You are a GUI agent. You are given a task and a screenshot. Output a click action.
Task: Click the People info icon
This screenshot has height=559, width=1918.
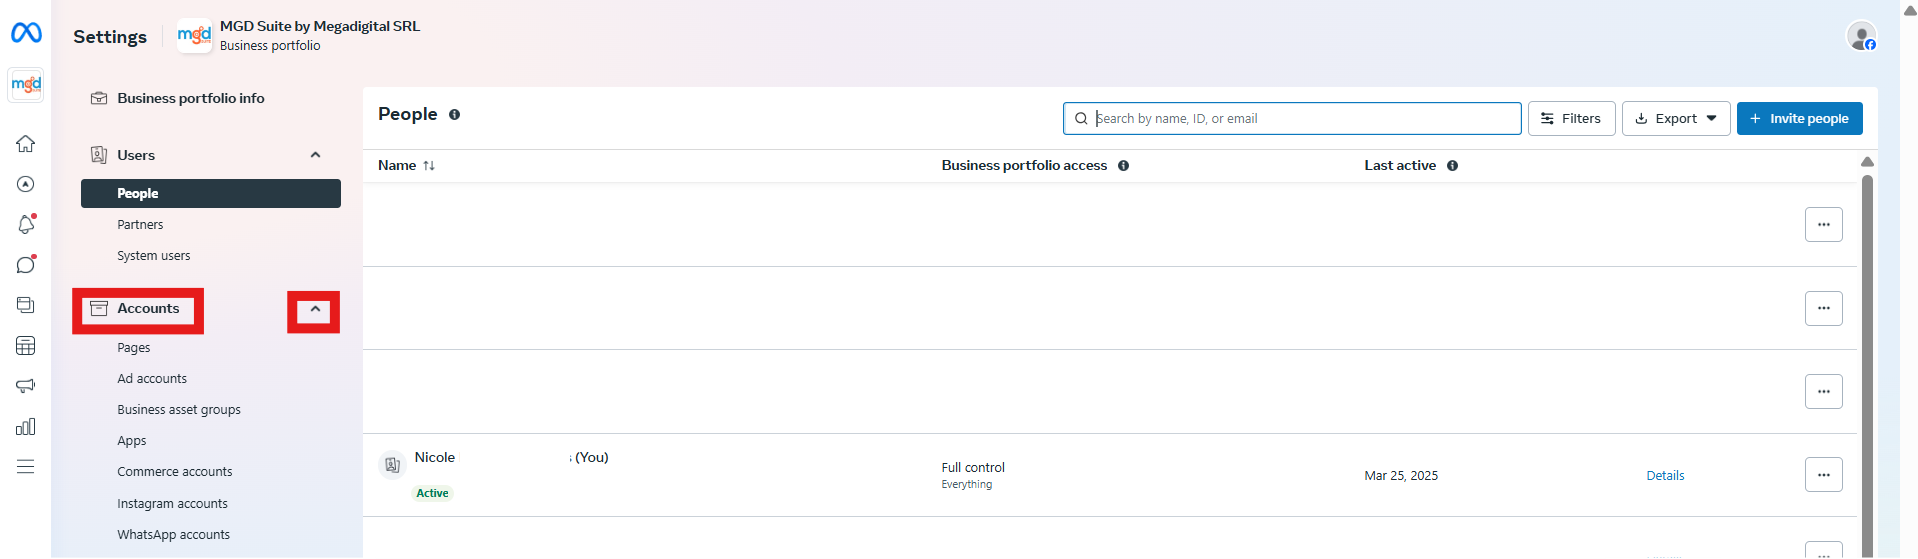tap(454, 115)
